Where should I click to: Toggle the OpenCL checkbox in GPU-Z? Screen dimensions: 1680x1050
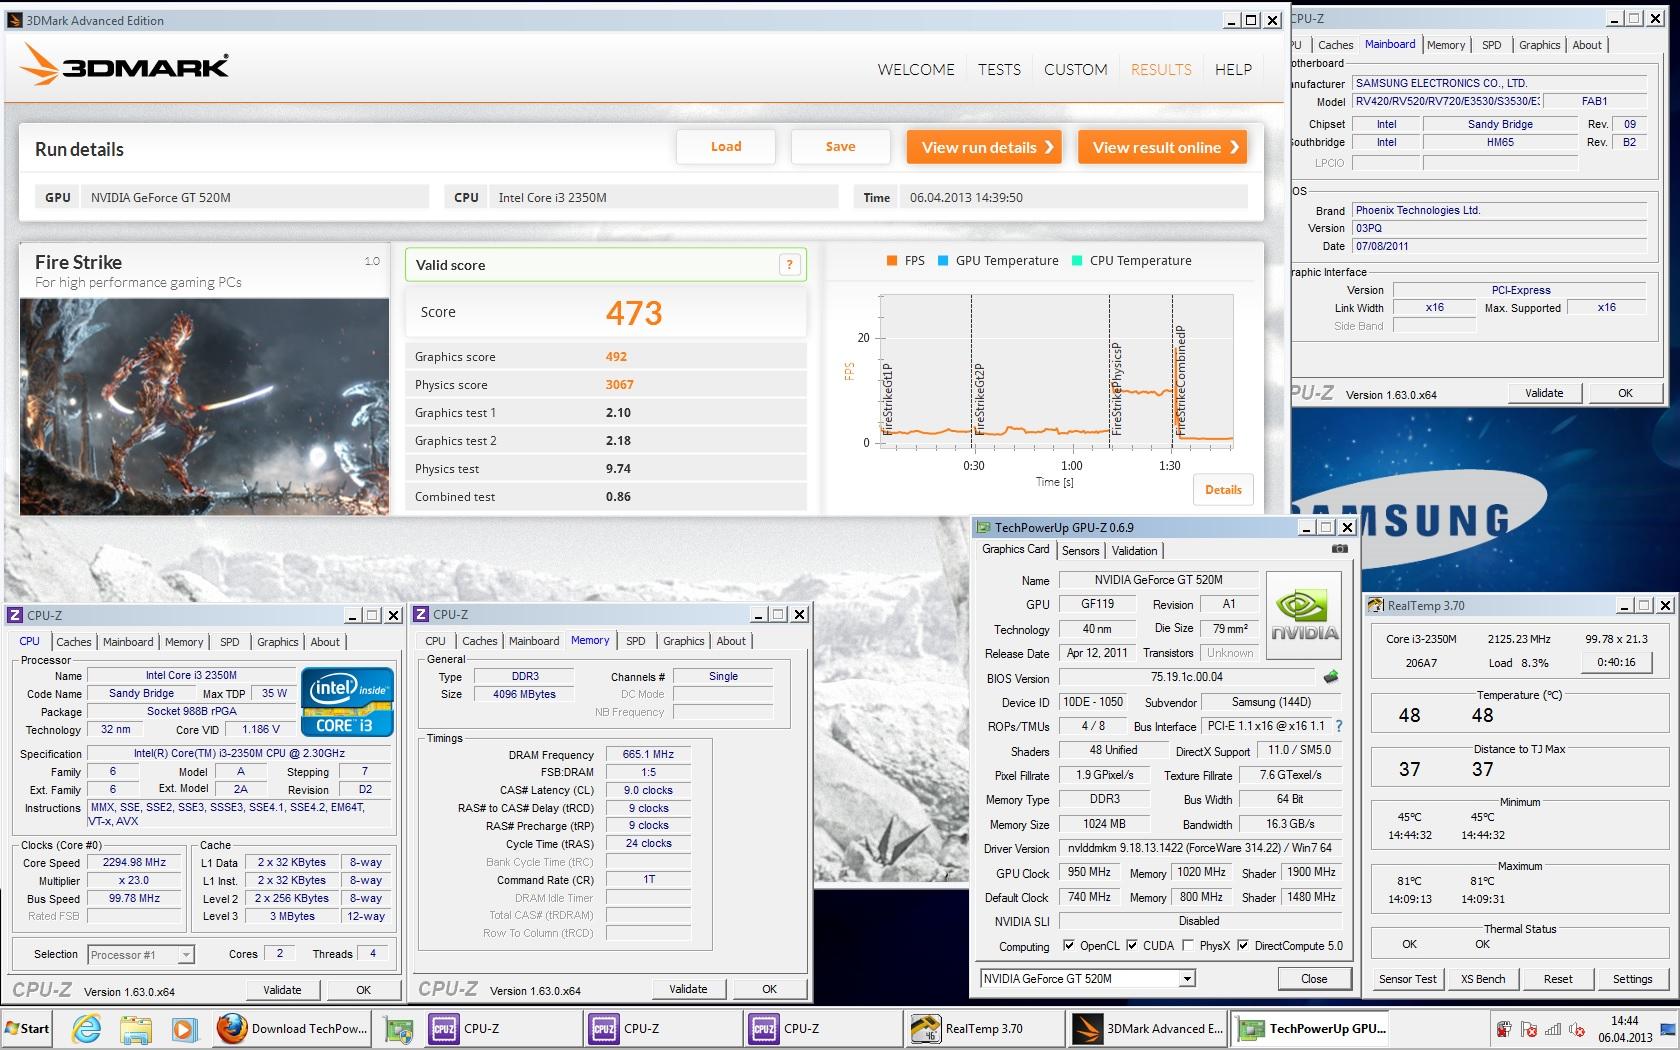(1069, 945)
